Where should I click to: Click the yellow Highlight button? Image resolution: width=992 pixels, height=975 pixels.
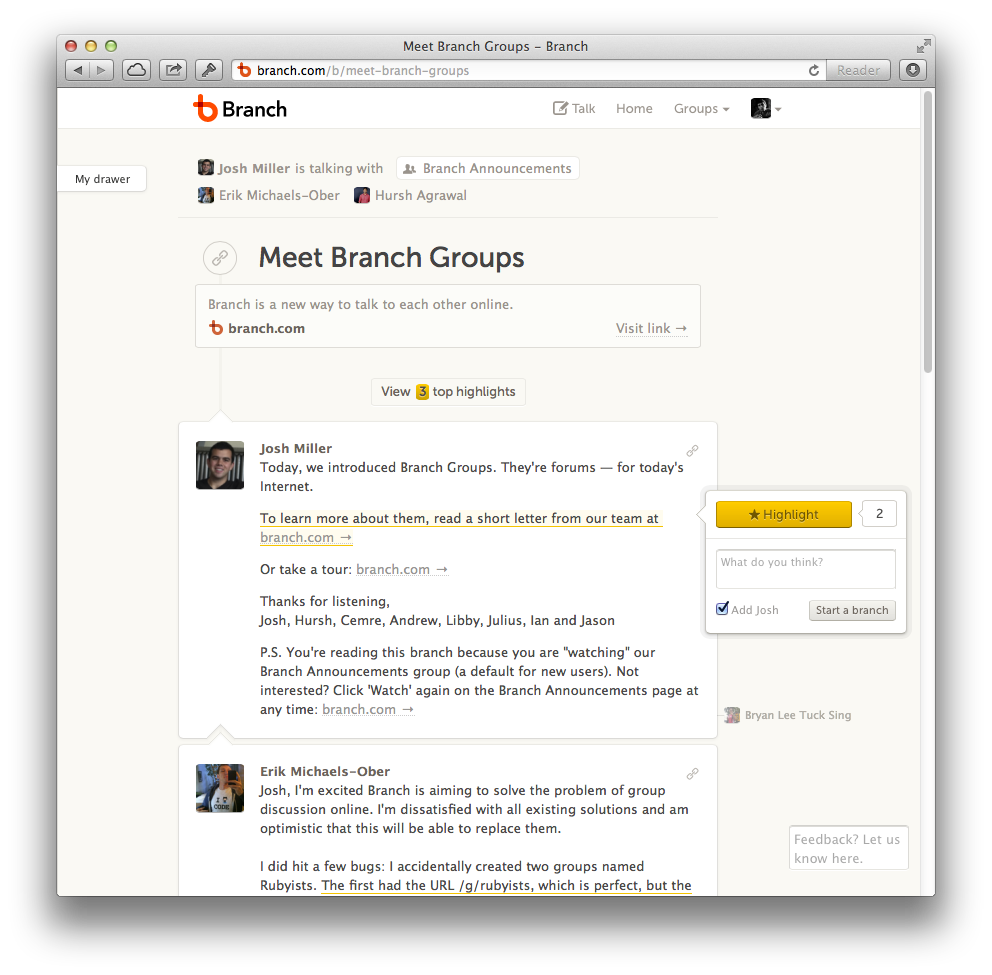coord(783,514)
